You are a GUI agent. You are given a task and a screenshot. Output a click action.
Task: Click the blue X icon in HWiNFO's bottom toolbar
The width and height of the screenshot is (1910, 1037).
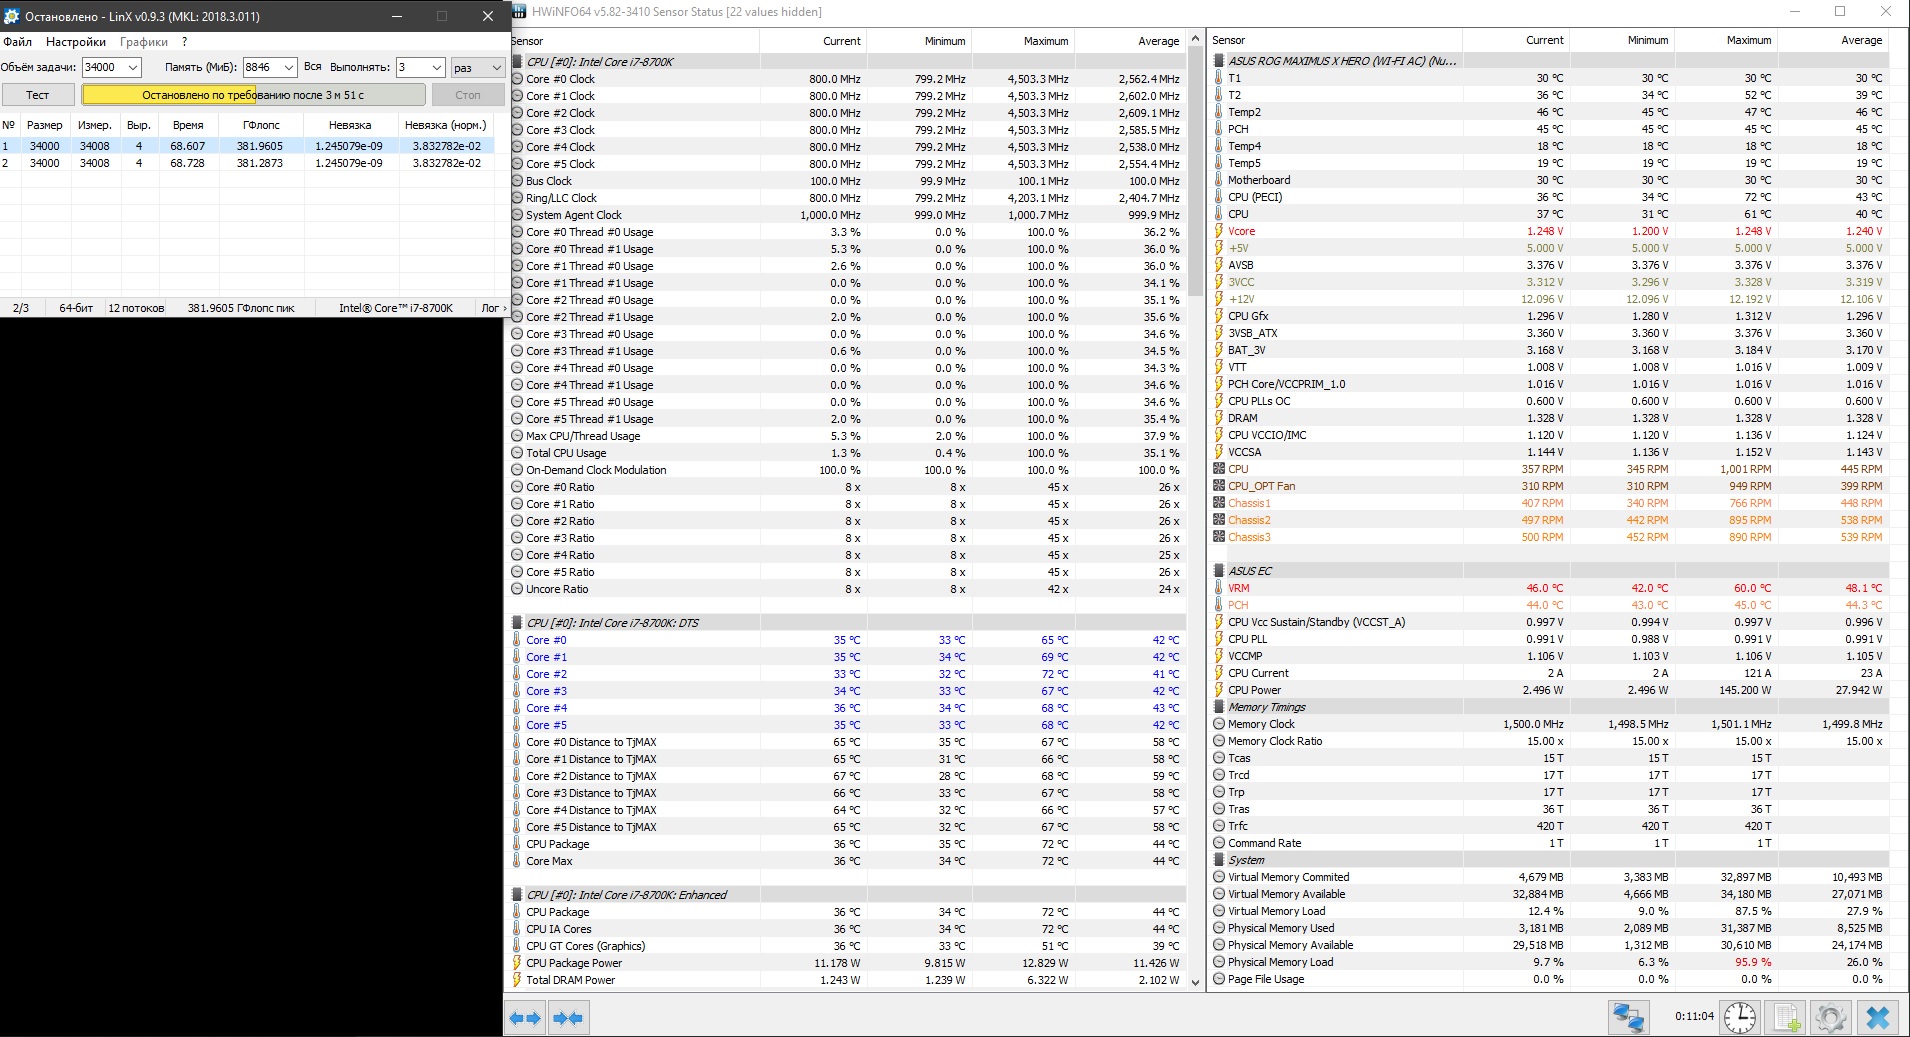pyautogui.click(x=1878, y=1018)
